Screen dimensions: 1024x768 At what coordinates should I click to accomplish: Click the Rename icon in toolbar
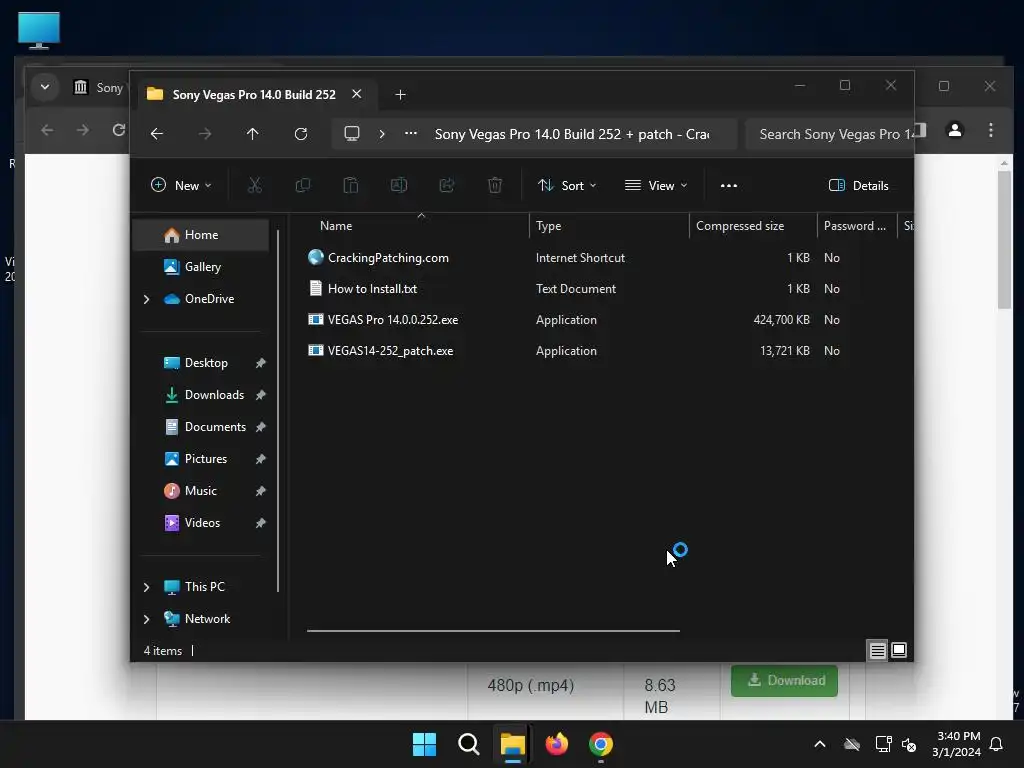coord(398,185)
